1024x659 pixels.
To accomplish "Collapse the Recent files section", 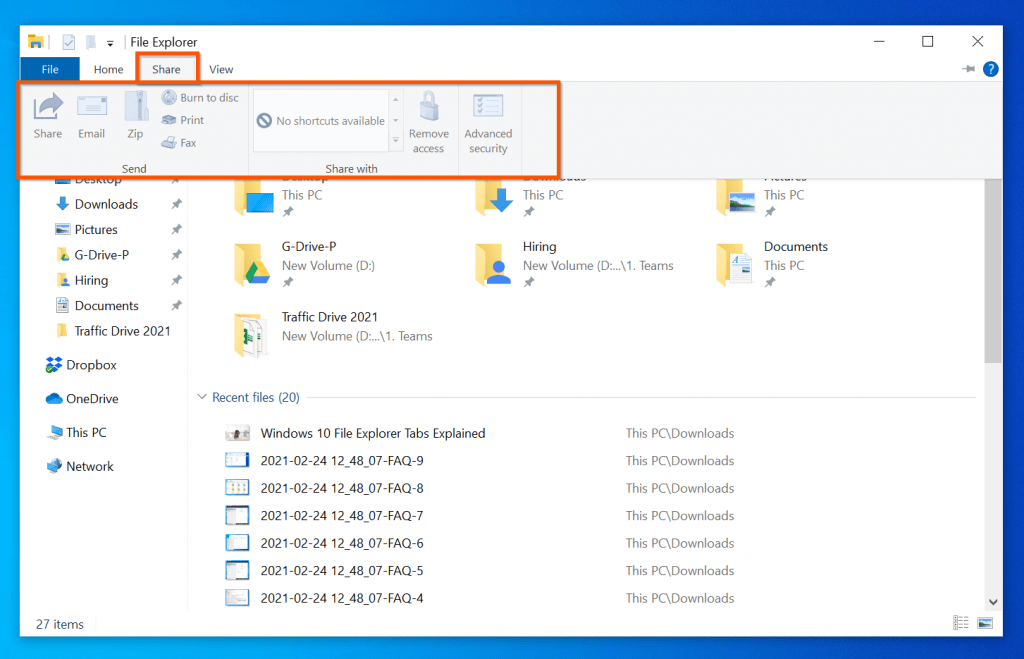I will point(202,397).
